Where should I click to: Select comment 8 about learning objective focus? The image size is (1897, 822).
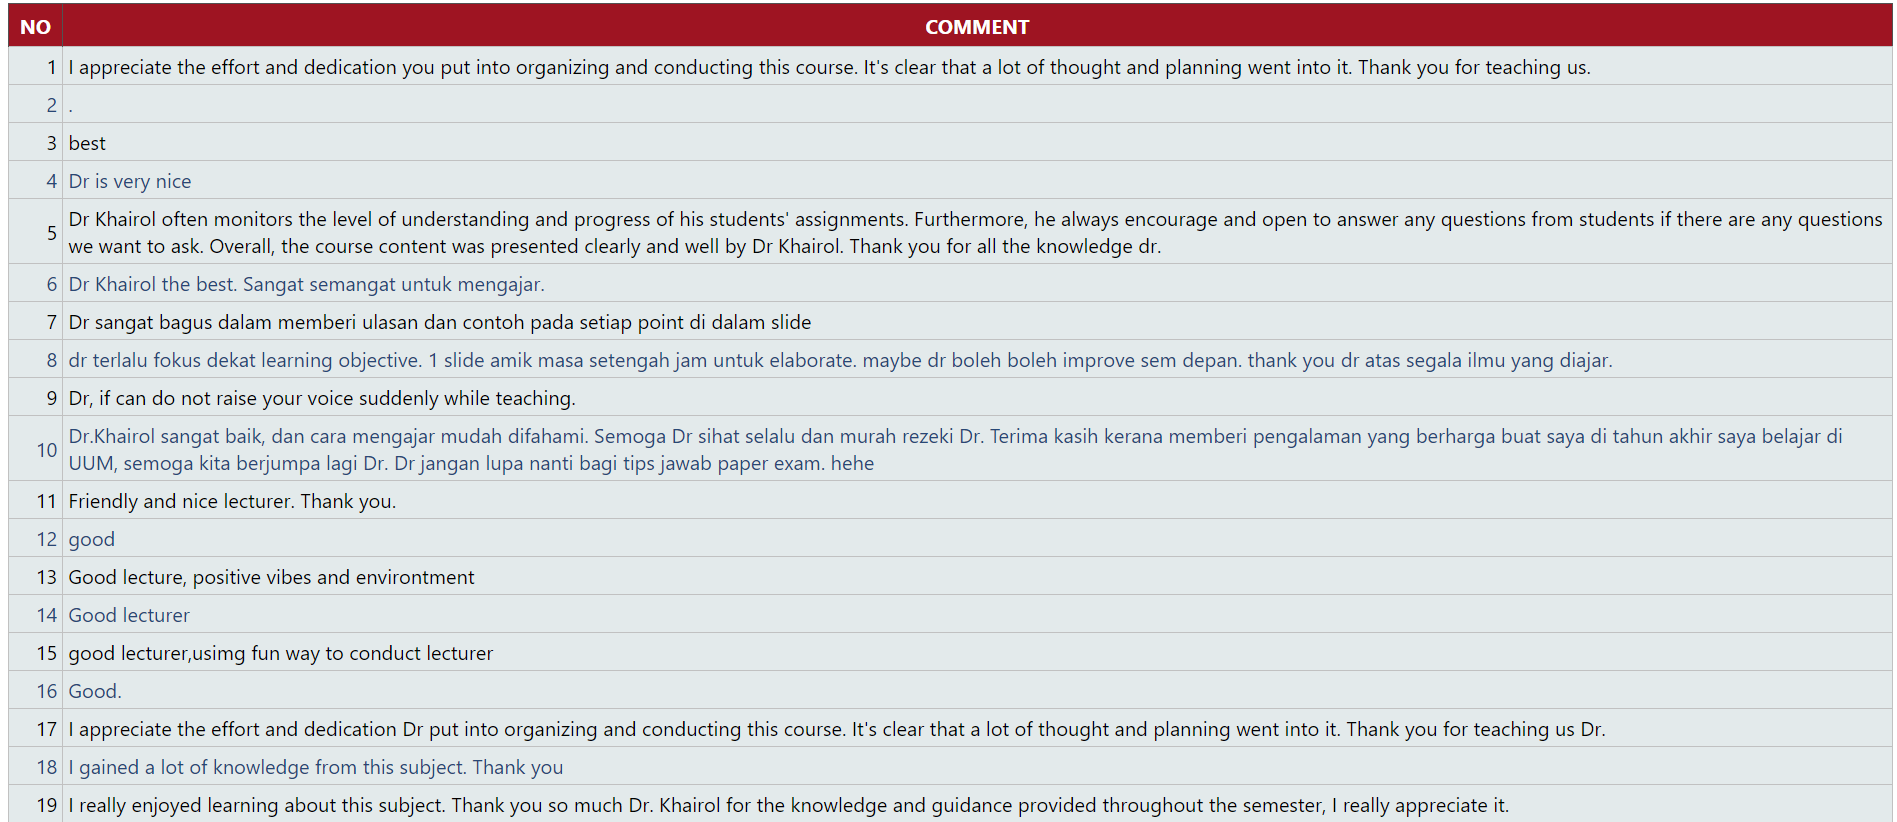point(839,360)
